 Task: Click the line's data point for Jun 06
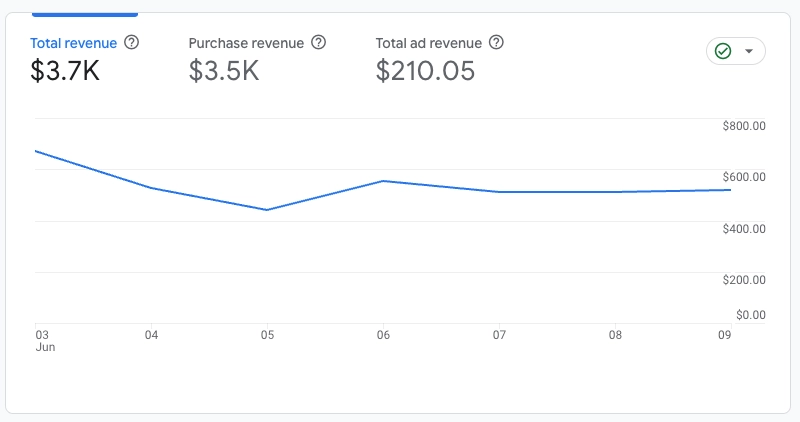(383, 181)
